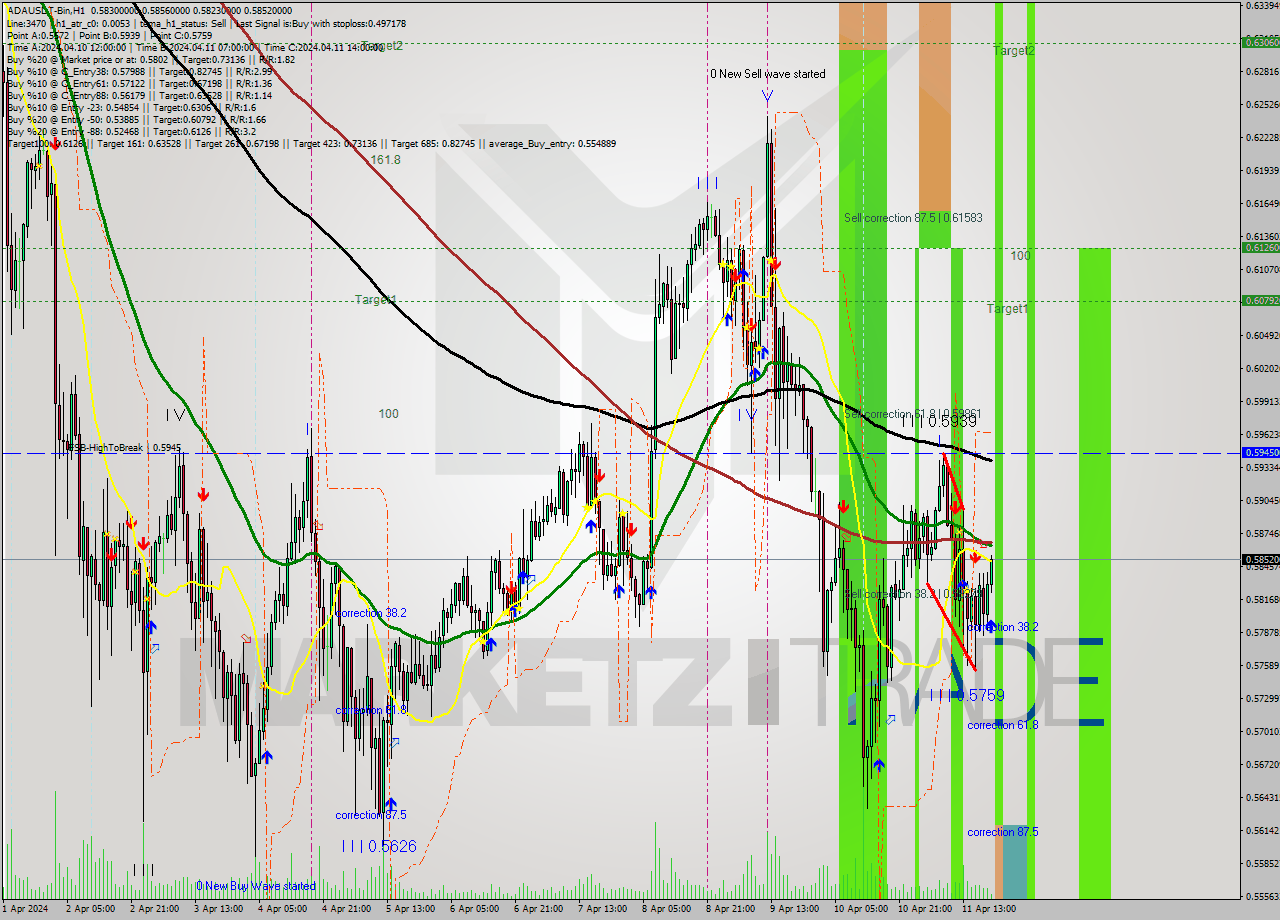Click the 'I I I 0.5759' wave label

tap(966, 695)
